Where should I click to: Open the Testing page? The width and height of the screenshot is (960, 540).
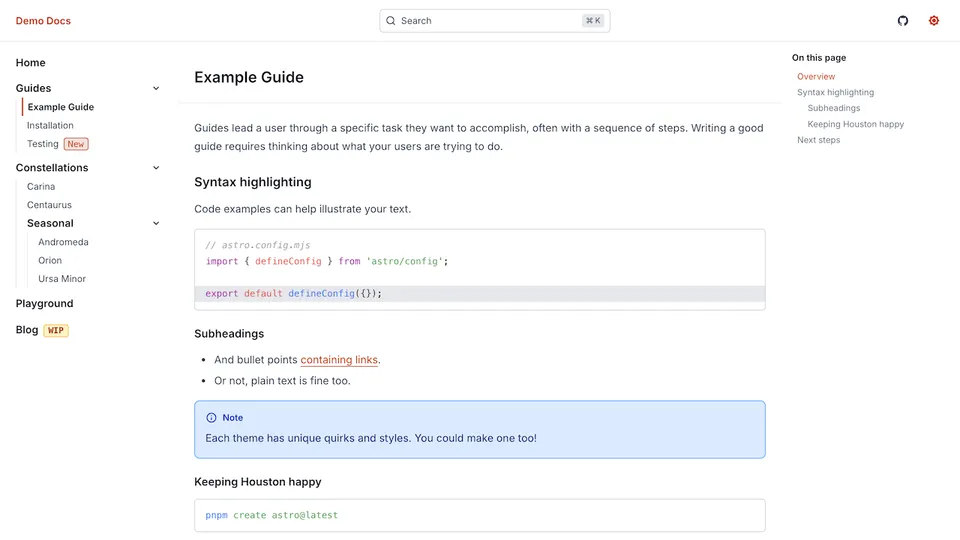pyautogui.click(x=42, y=144)
